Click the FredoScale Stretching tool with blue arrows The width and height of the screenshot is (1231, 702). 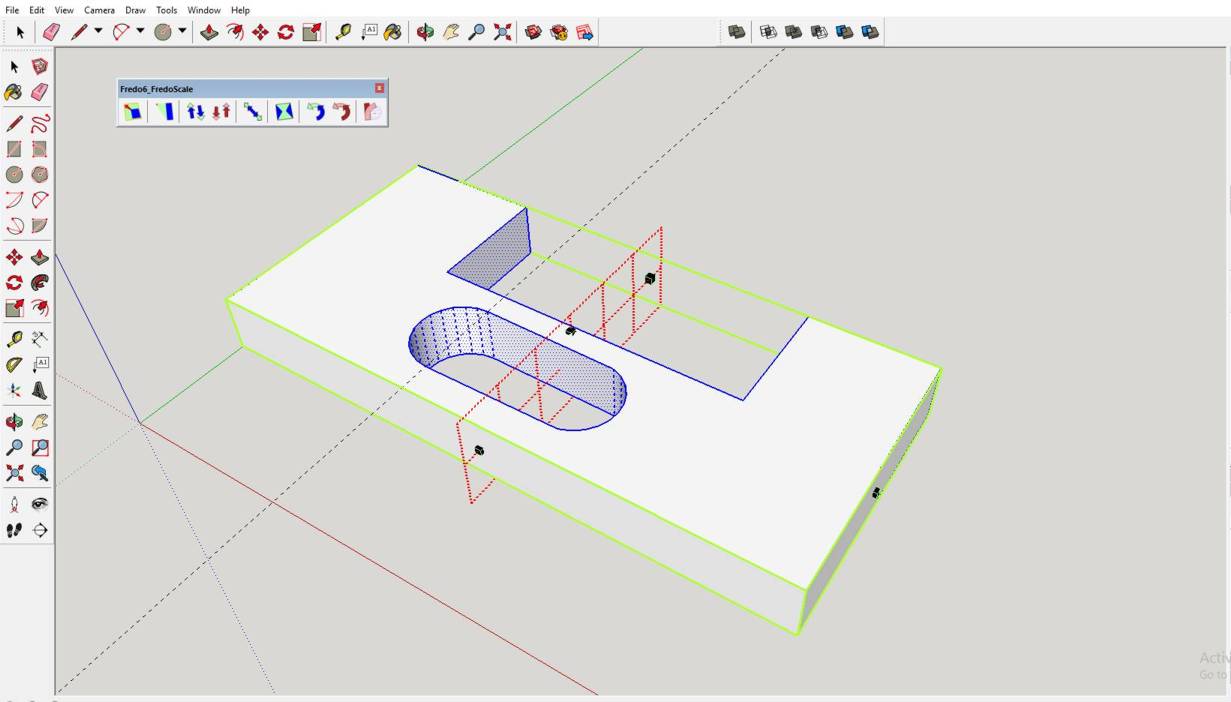pos(195,112)
